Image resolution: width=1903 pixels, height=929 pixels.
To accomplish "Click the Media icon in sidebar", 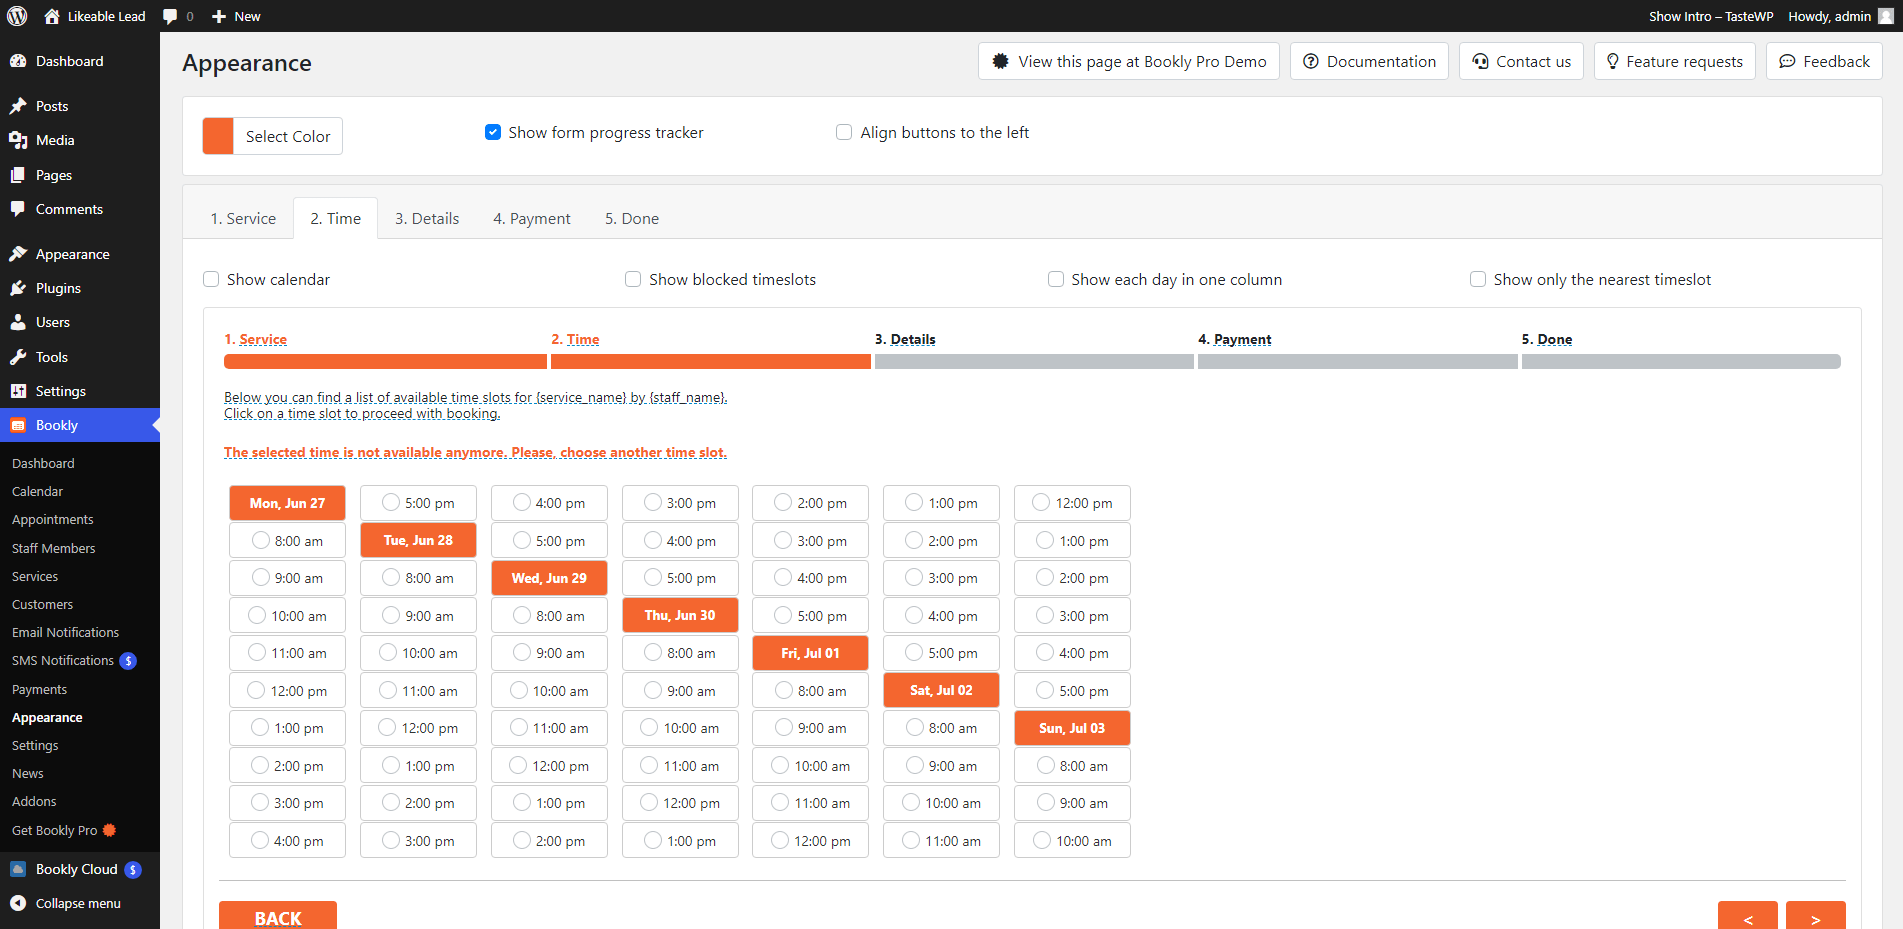I will tap(18, 140).
